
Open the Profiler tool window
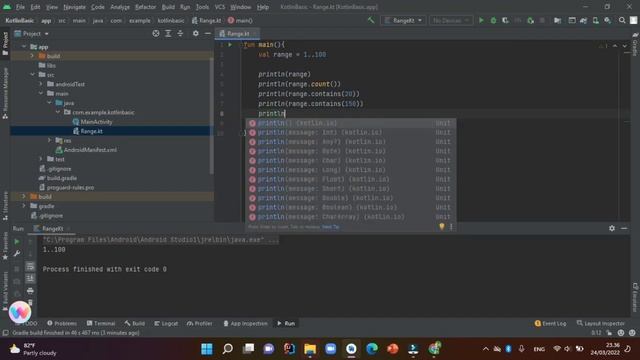[200, 323]
